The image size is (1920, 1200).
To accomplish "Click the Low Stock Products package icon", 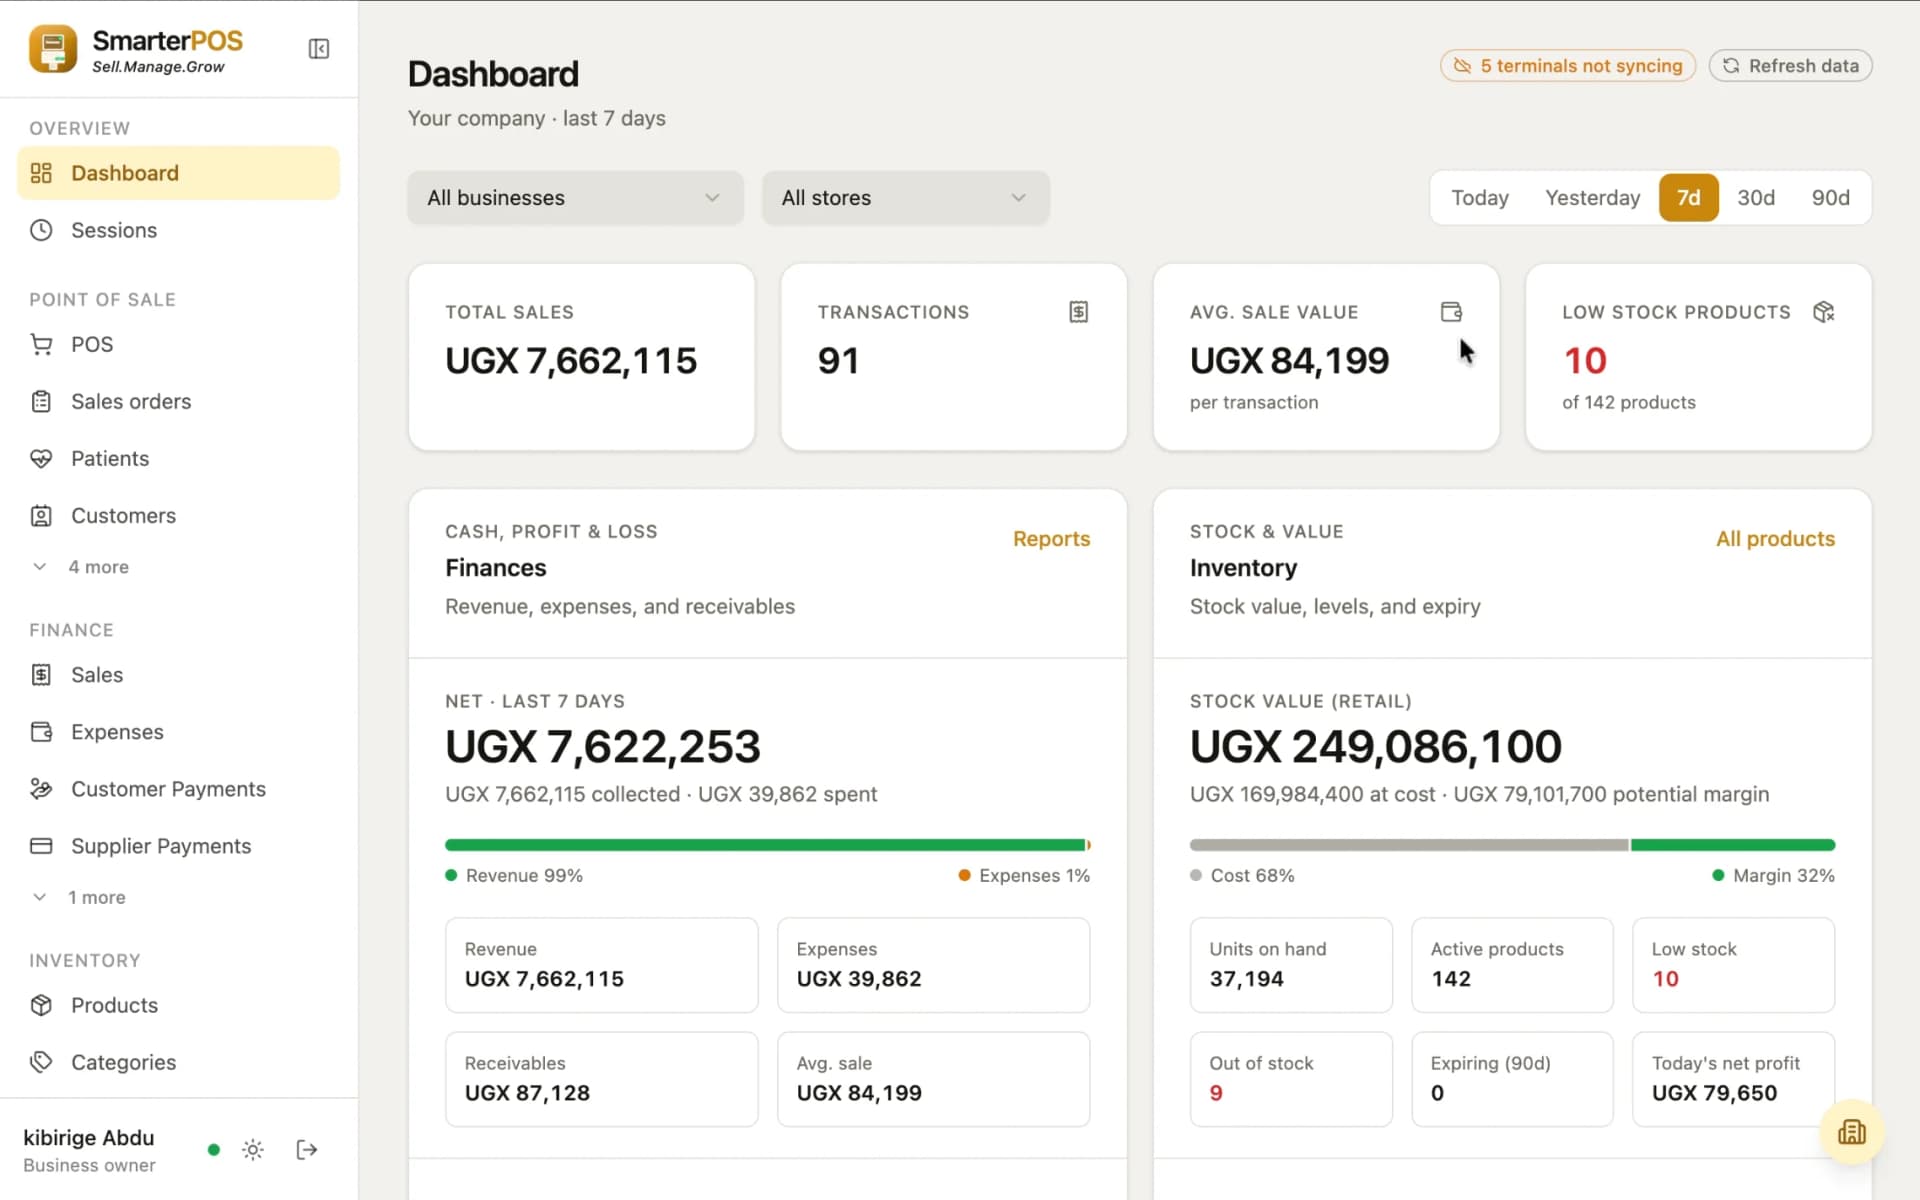I will coord(1824,312).
